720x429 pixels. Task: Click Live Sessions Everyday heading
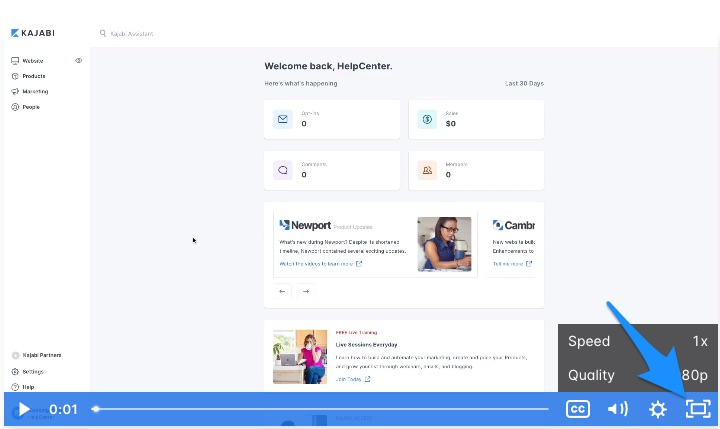click(x=366, y=345)
